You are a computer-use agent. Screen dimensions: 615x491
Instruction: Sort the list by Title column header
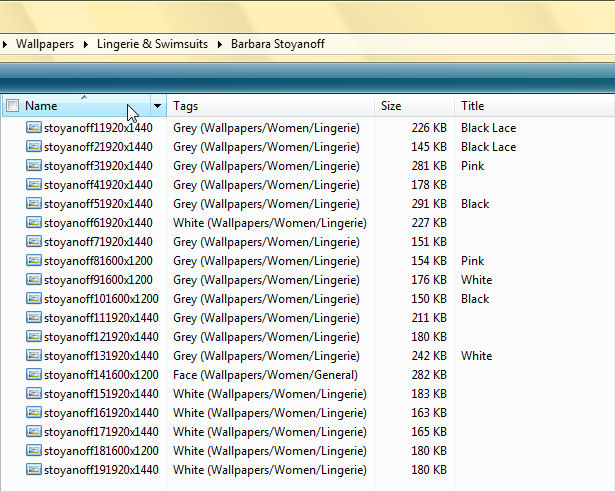pyautogui.click(x=530, y=106)
